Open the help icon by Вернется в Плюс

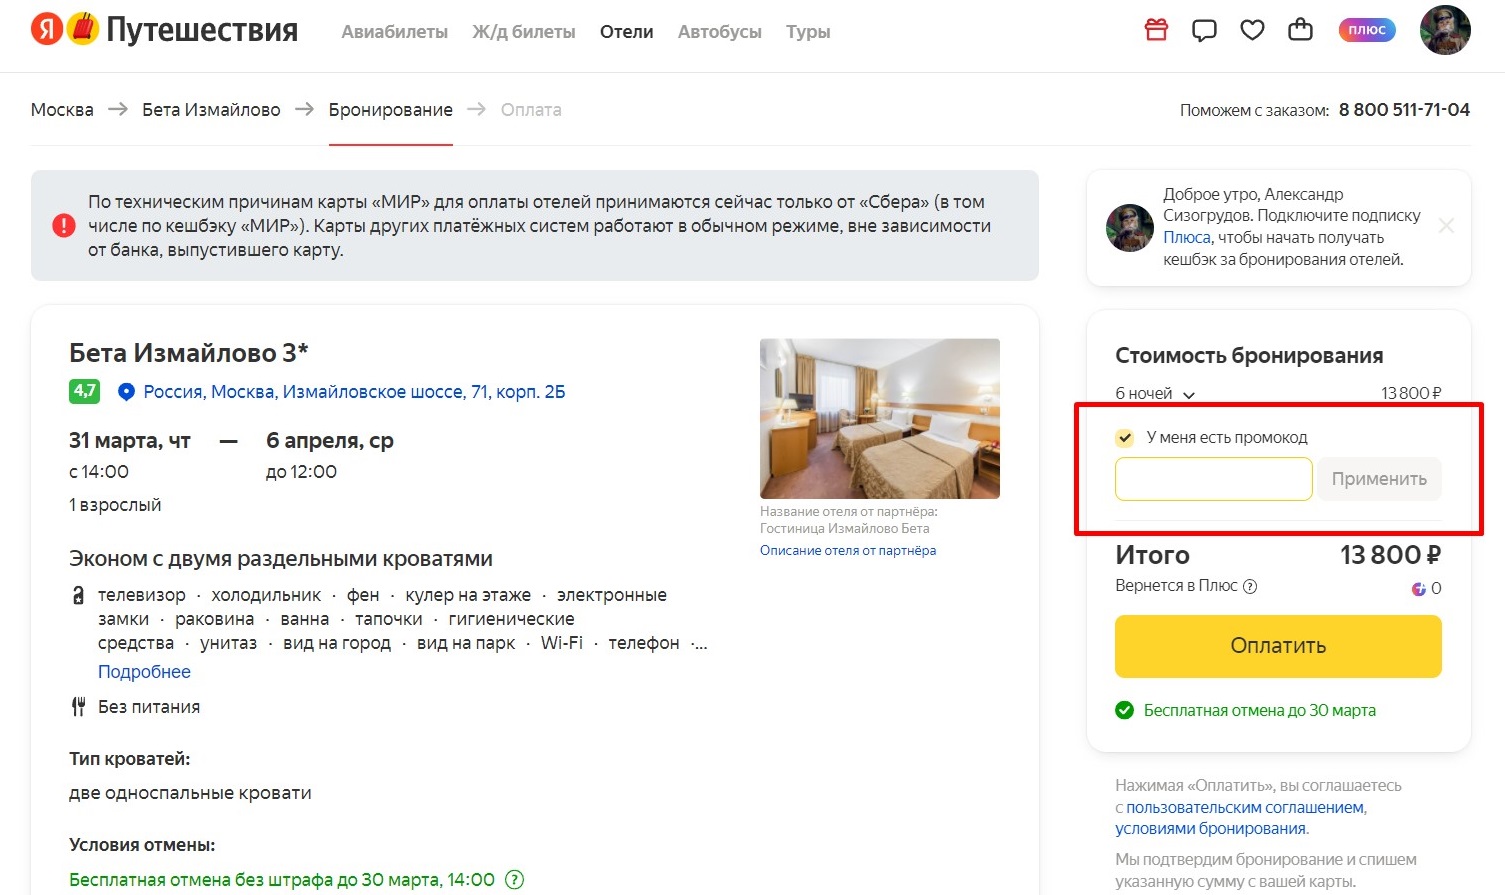(x=1250, y=587)
